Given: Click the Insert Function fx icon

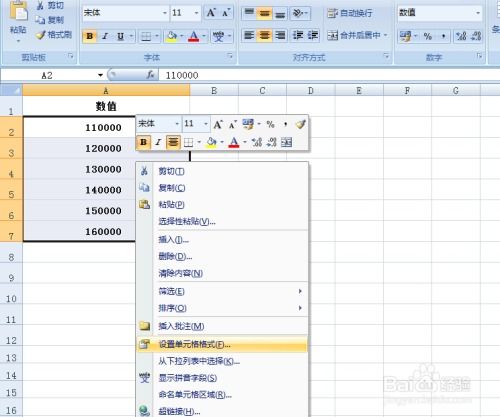Looking at the screenshot, I should coord(151,75).
